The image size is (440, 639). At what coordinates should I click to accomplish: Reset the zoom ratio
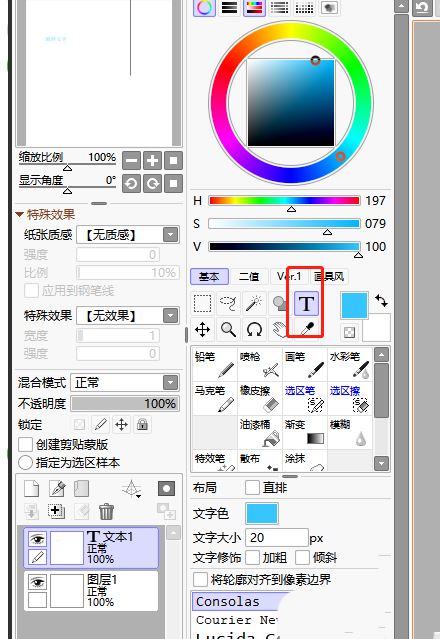tap(173, 161)
